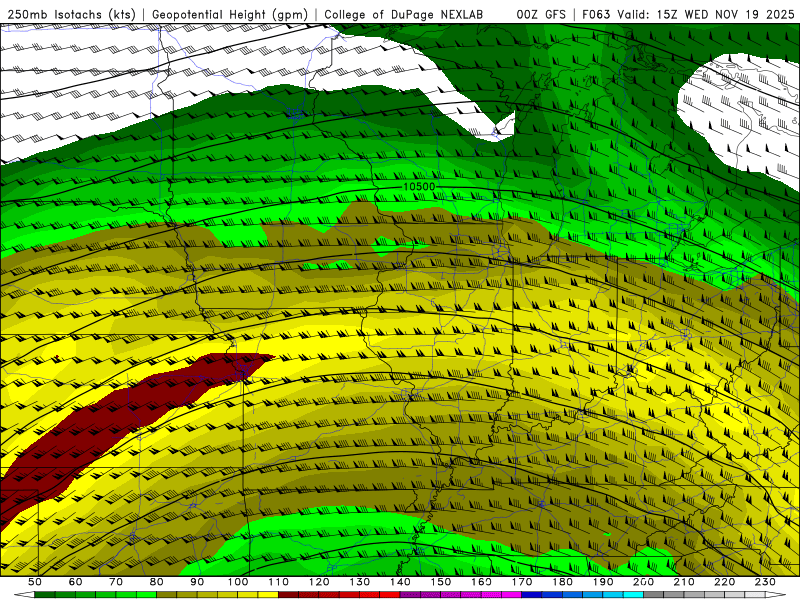The image size is (800, 600).
Task: Click the "210" value on the color scale
Action: coord(685,582)
